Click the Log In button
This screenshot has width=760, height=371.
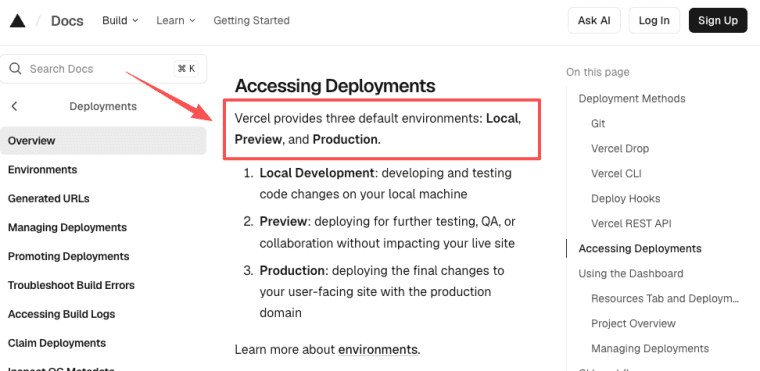[x=654, y=20]
